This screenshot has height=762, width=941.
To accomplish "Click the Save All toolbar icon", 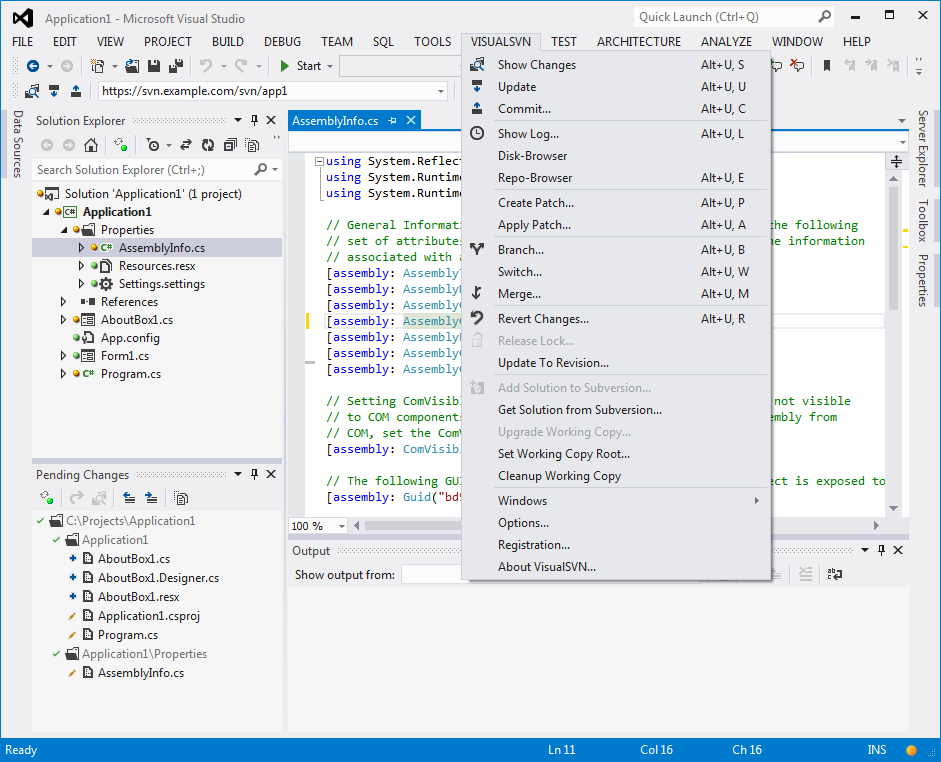I will point(176,66).
